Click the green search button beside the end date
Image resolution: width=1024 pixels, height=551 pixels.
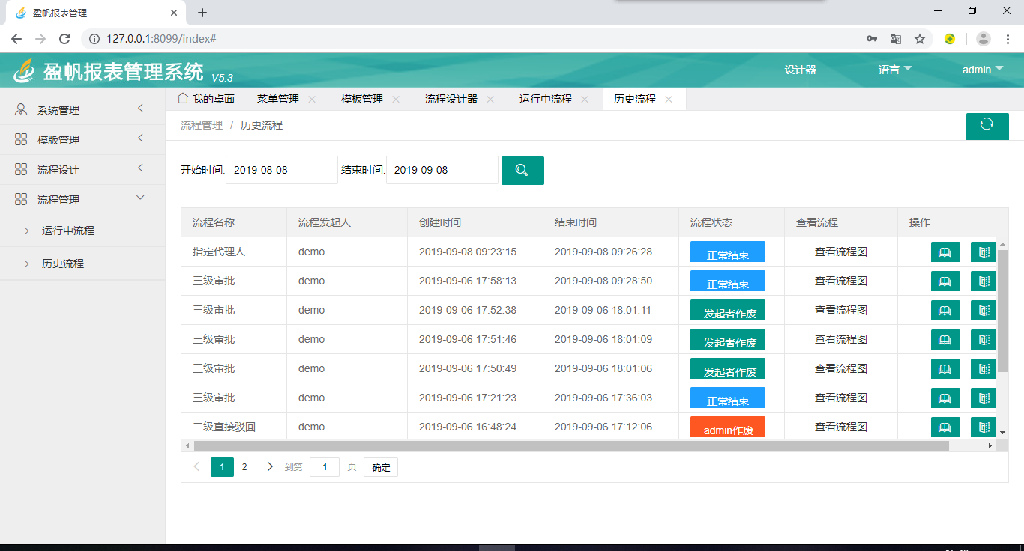pyautogui.click(x=522, y=170)
